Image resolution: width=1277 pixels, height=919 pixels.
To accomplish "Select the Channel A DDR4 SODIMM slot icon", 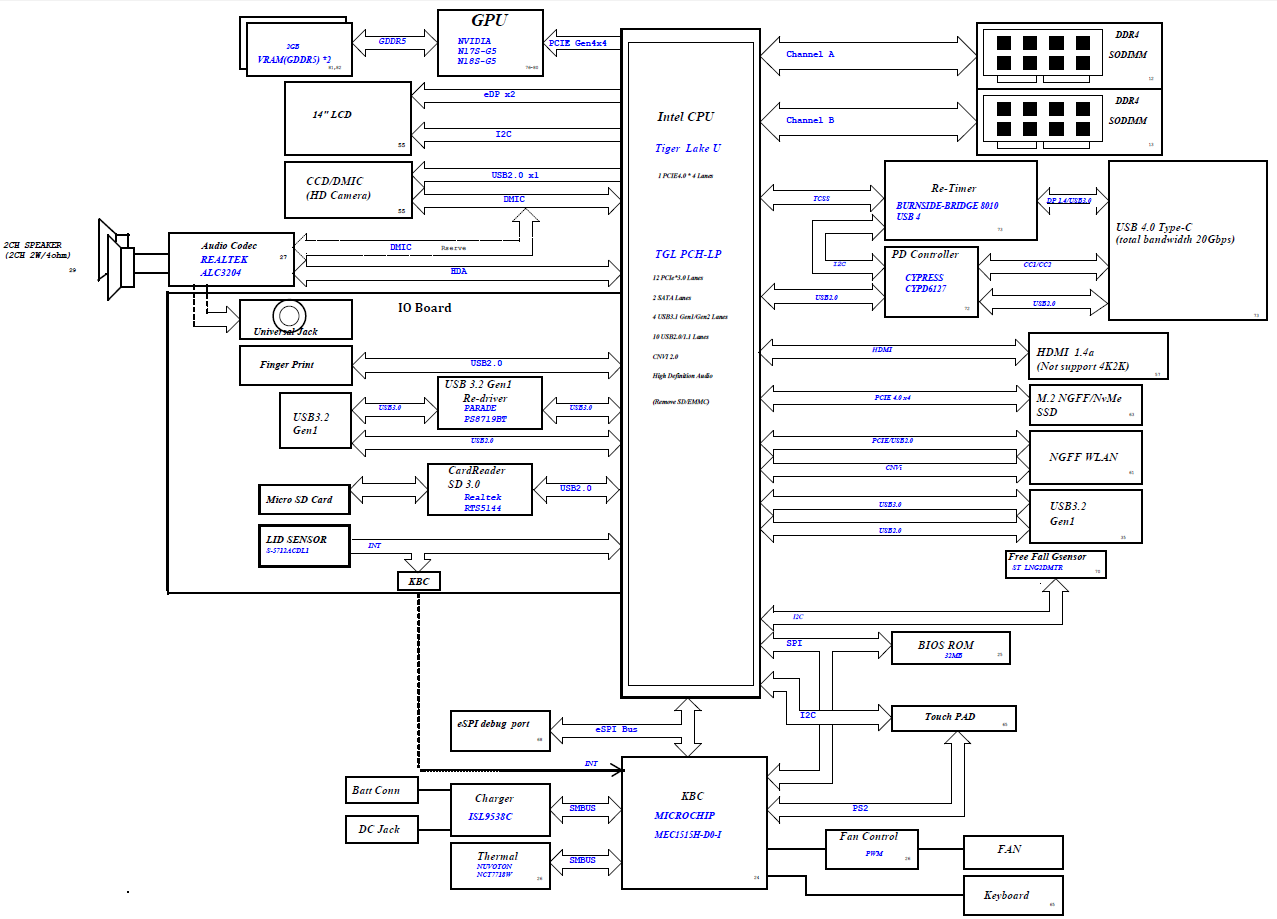I will click(x=1042, y=54).
